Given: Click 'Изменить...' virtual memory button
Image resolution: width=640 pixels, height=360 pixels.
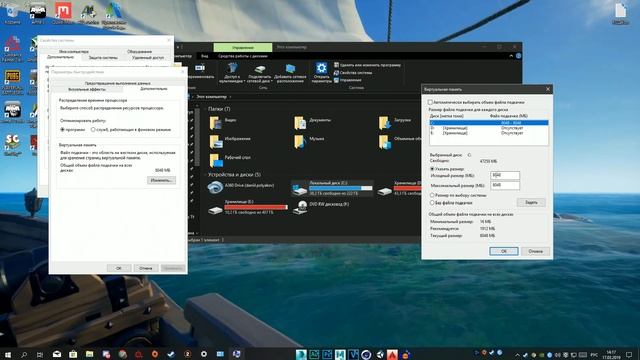Looking at the screenshot, I should coord(161,180).
